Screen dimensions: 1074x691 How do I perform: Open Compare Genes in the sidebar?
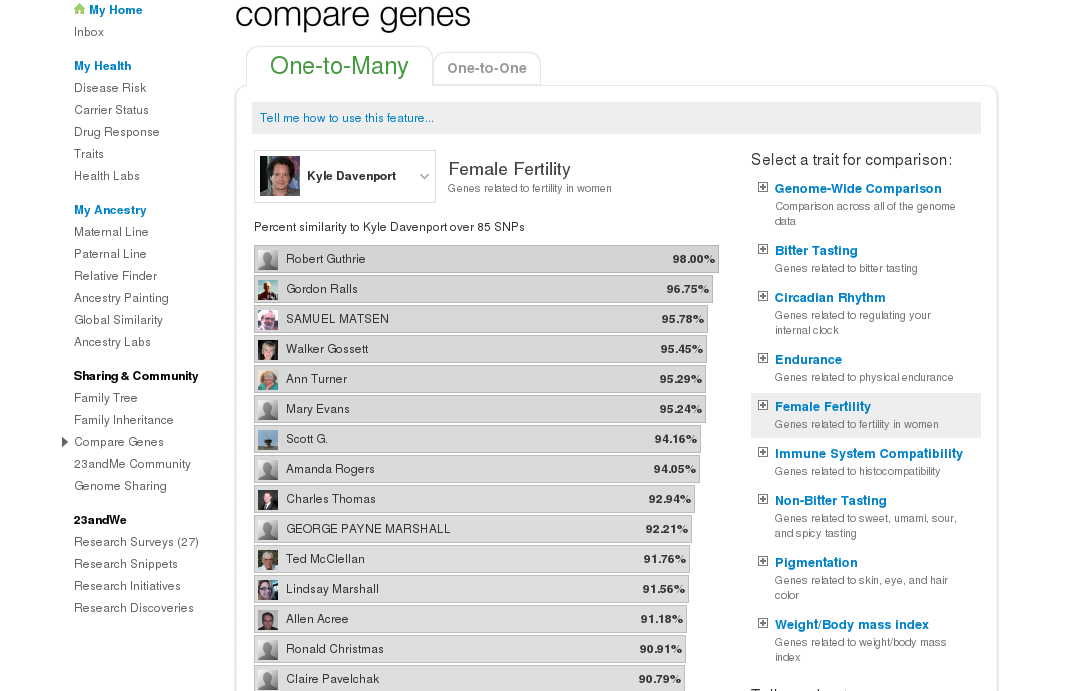click(118, 441)
